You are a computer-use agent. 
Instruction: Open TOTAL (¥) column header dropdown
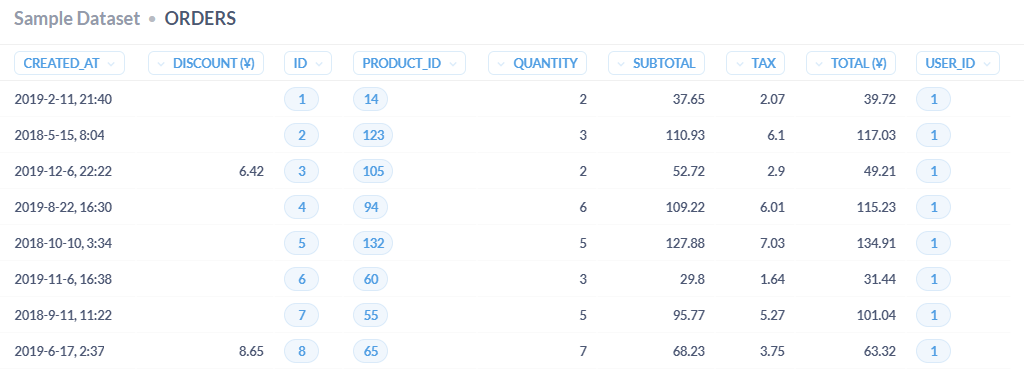[851, 63]
